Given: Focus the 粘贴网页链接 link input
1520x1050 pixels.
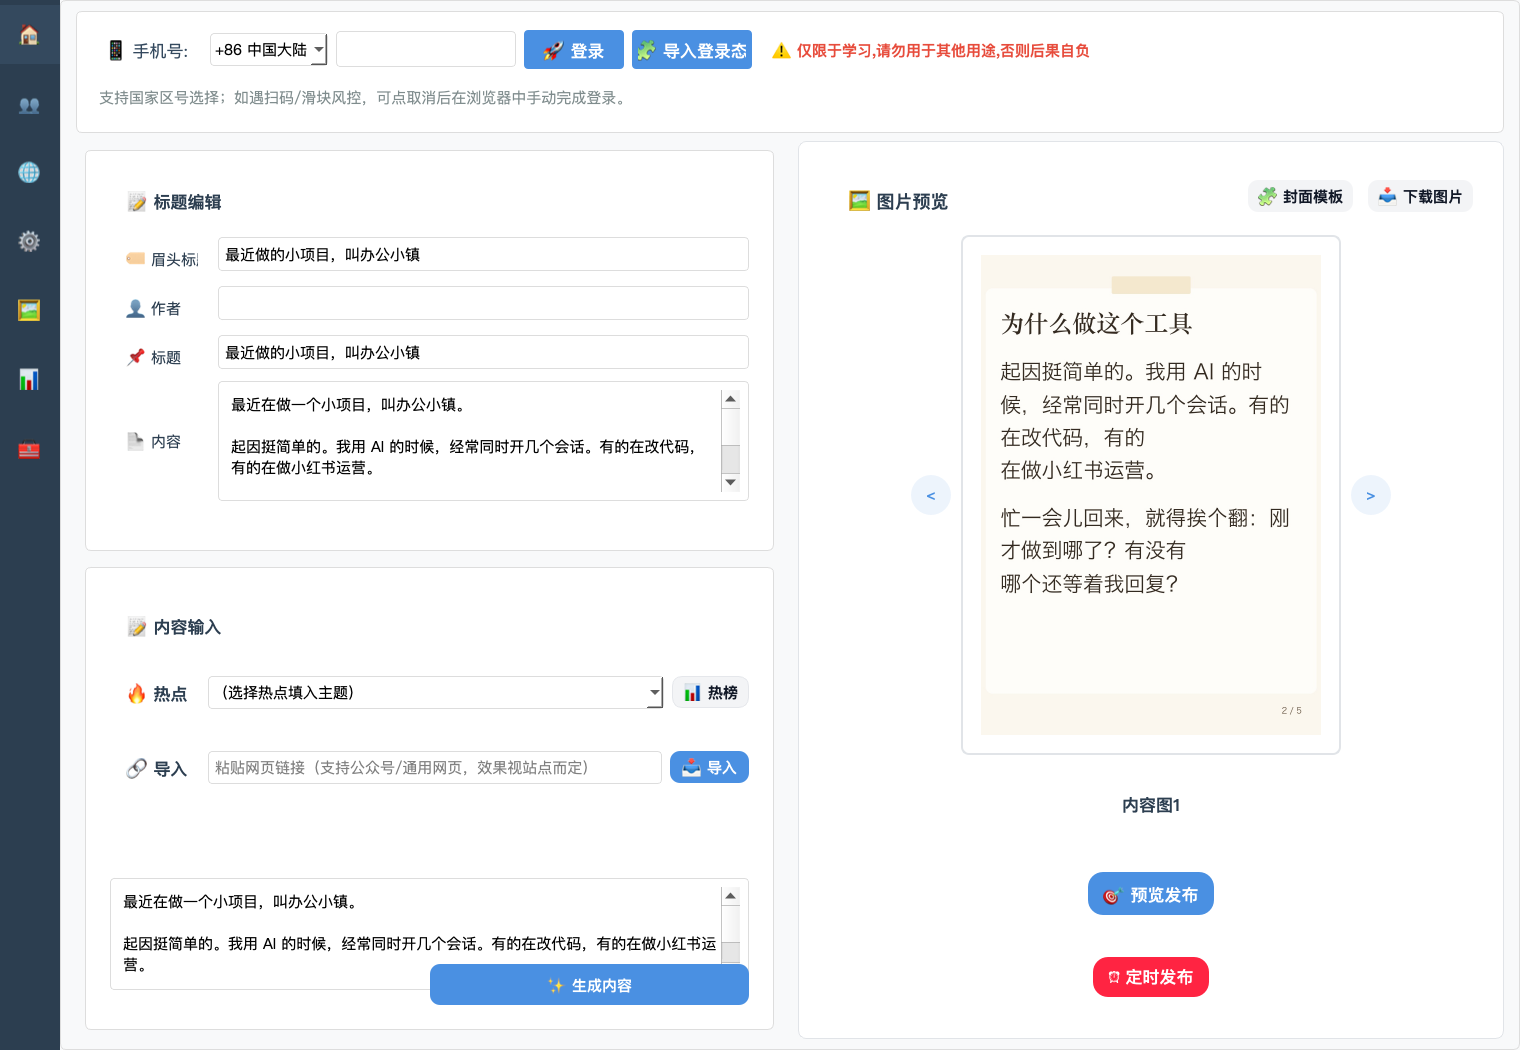Looking at the screenshot, I should click(435, 767).
